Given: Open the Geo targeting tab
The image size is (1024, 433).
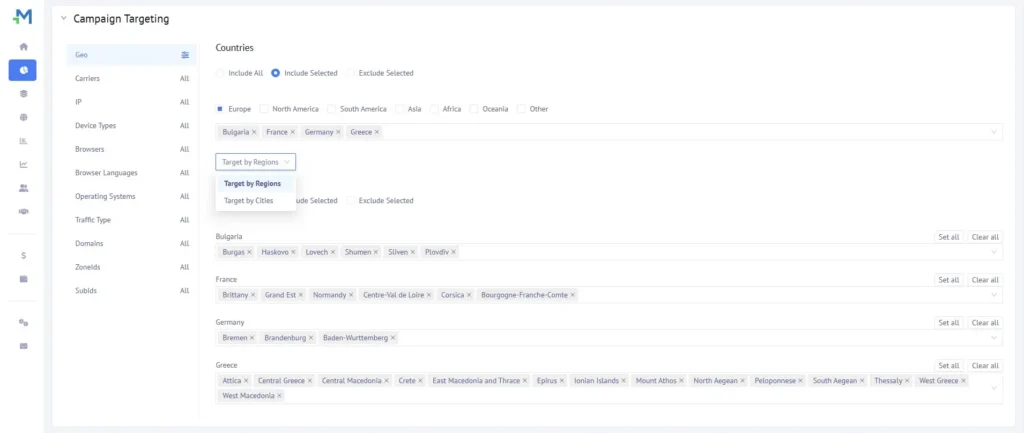Looking at the screenshot, I should tap(131, 55).
